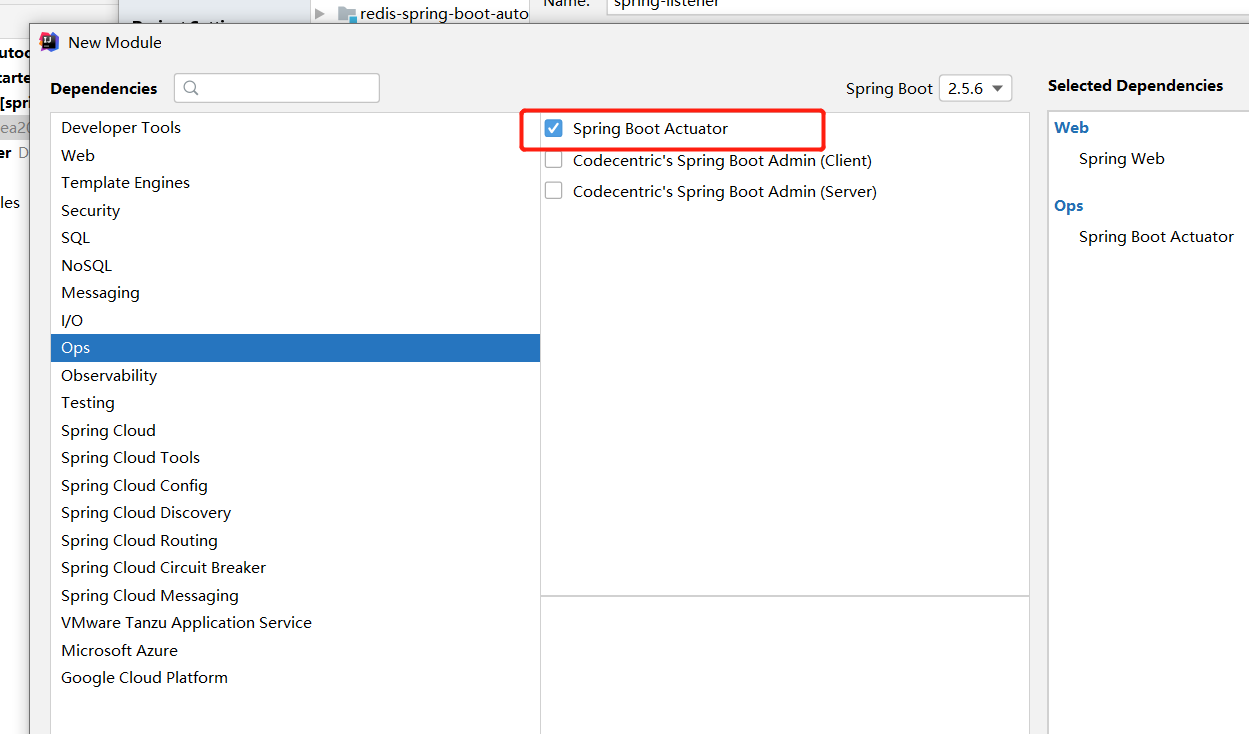Viewport: 1249px width, 734px height.
Task: Select VMware Tanzu Application Service category
Action: tap(295, 623)
